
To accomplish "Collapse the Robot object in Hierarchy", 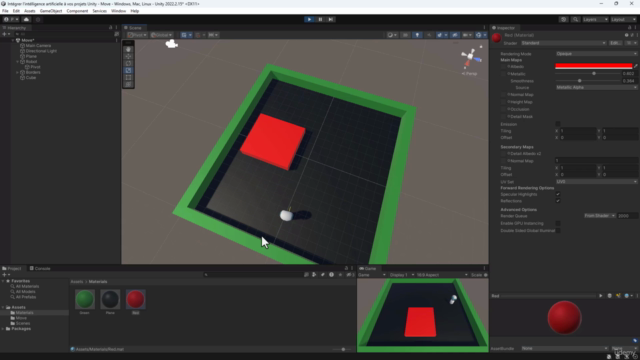I will 18,62.
